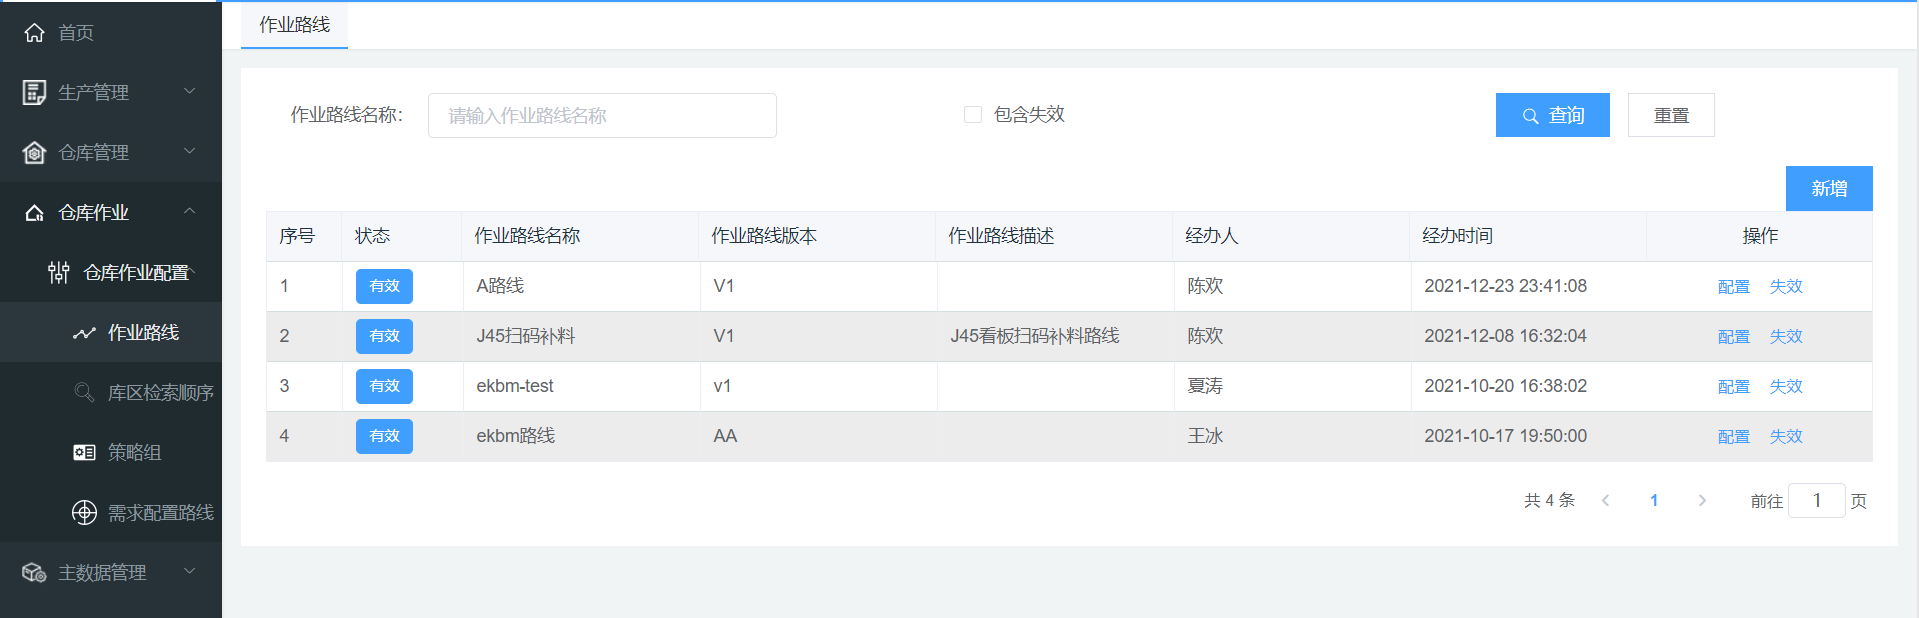Expand the 主数据管理 menu chevron

pos(189,571)
